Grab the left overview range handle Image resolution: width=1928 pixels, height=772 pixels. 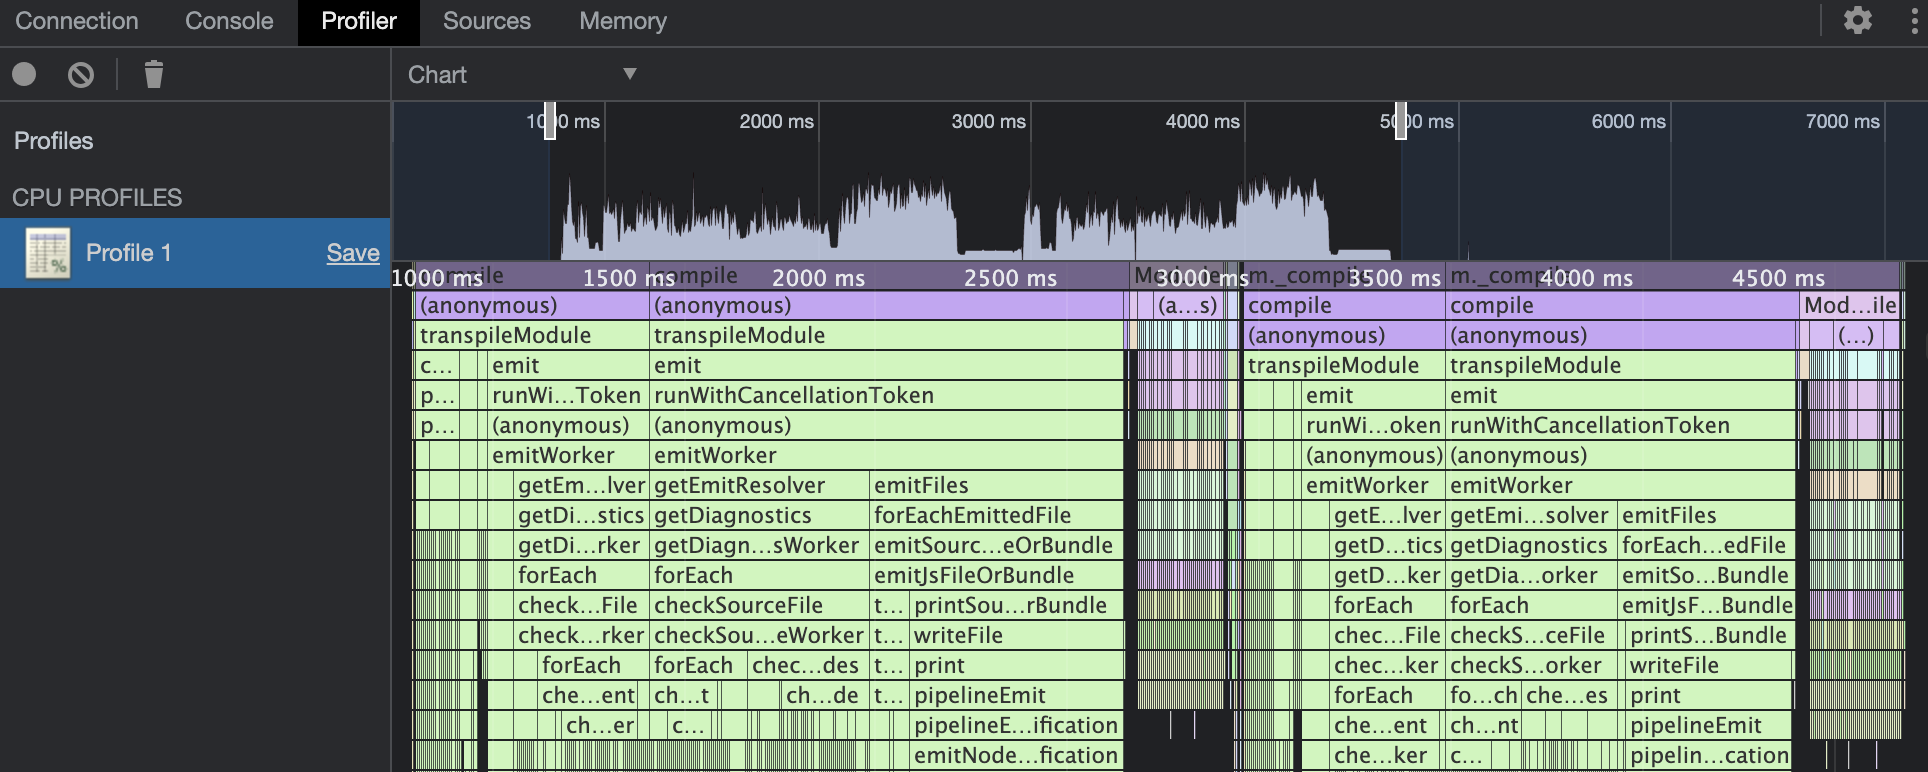550,121
